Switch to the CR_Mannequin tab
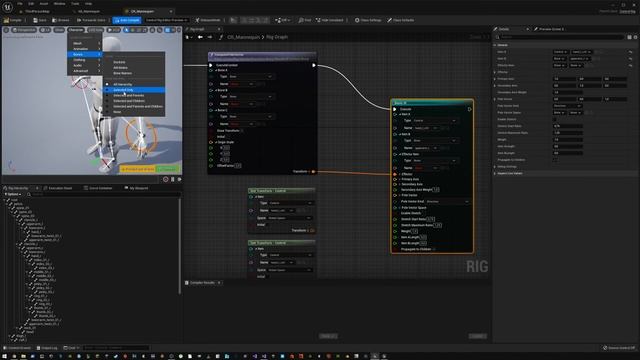Viewport: 640px width, 360px height. click(142, 11)
